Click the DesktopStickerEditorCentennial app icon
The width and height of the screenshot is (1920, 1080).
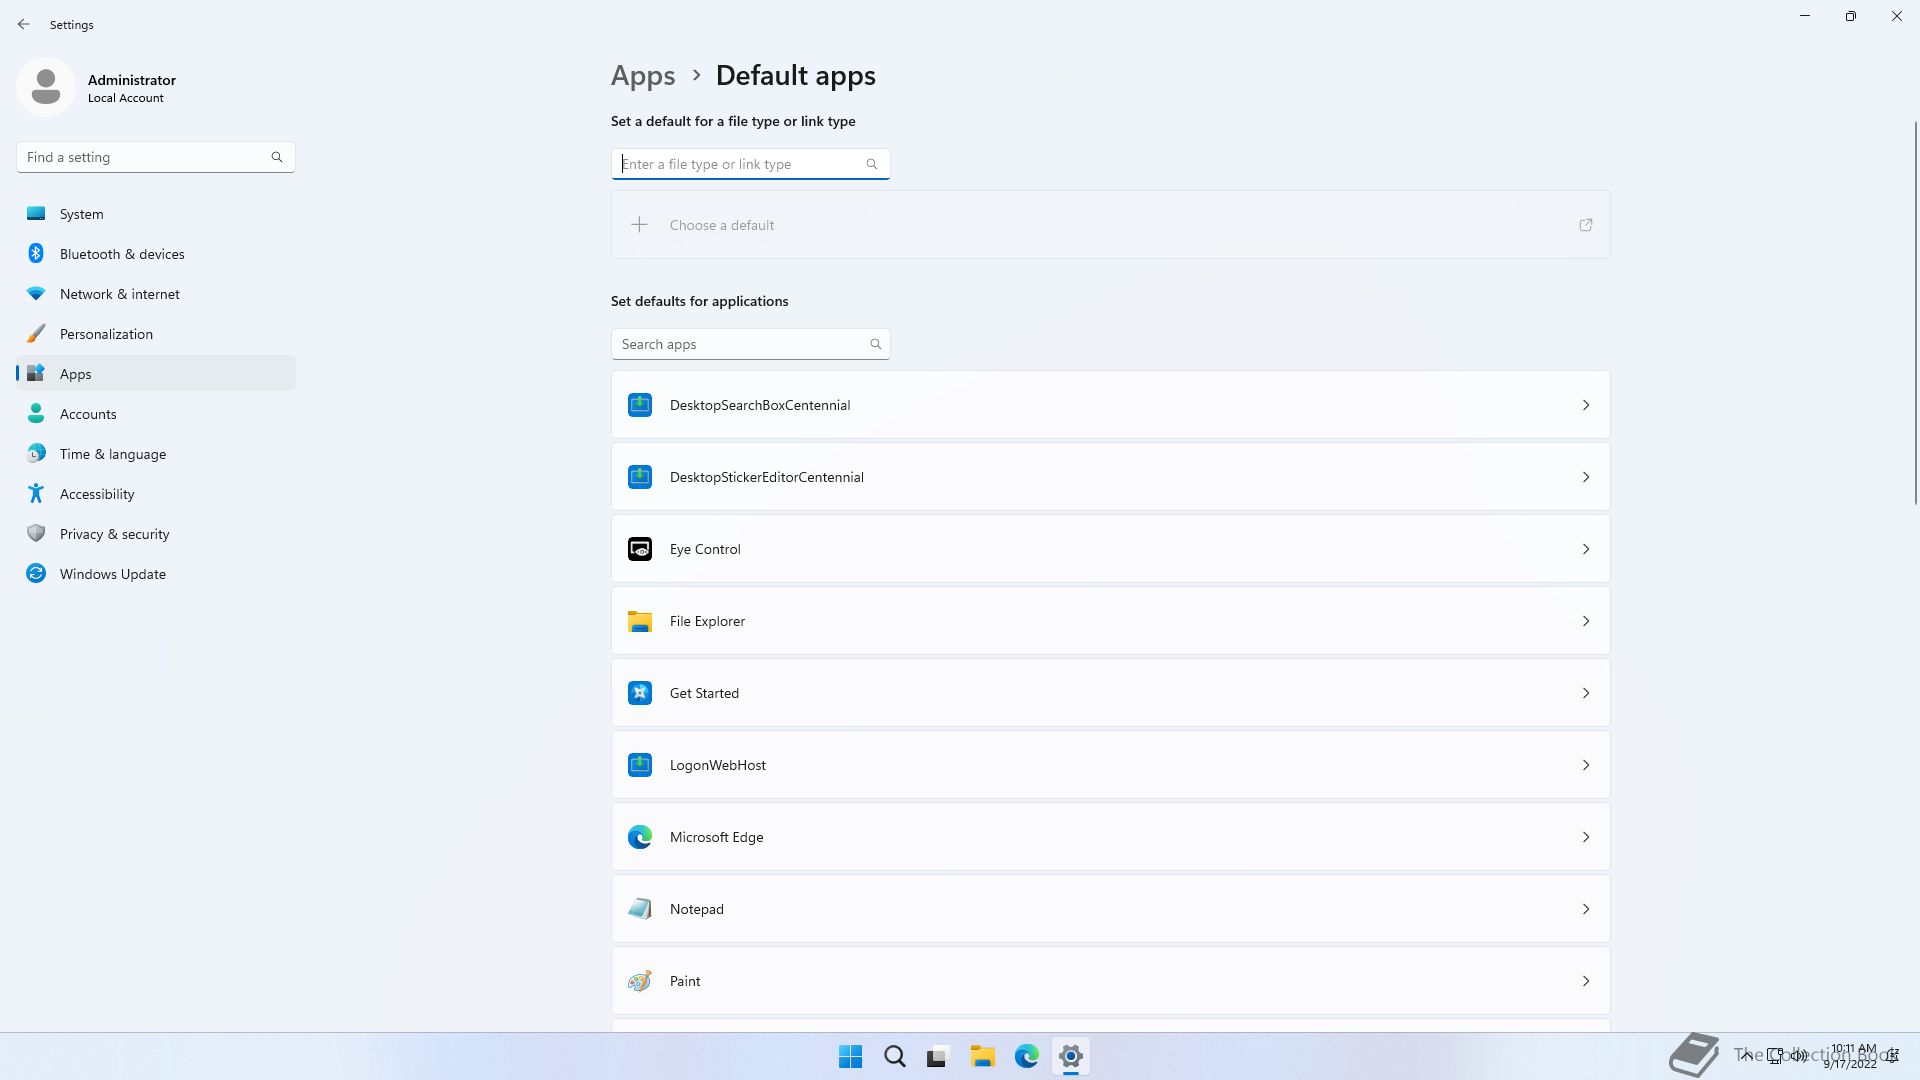tap(640, 477)
